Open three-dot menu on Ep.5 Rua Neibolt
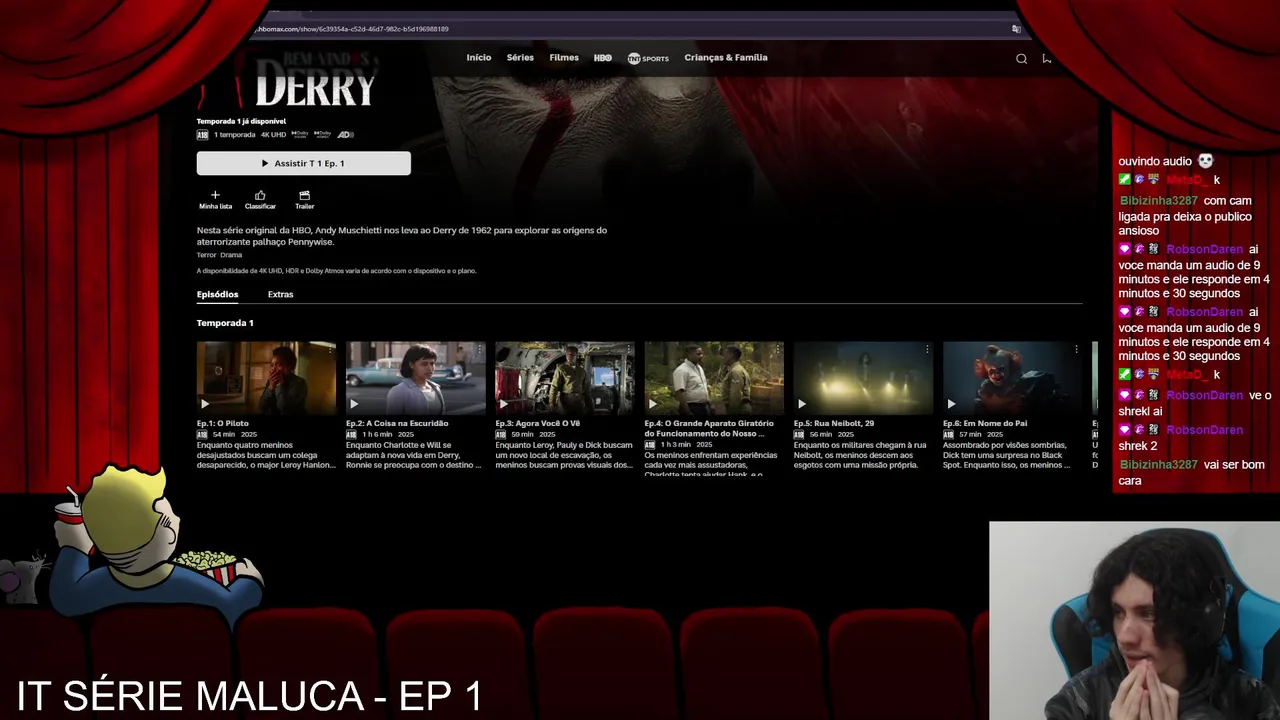This screenshot has height=720, width=1280. click(927, 349)
